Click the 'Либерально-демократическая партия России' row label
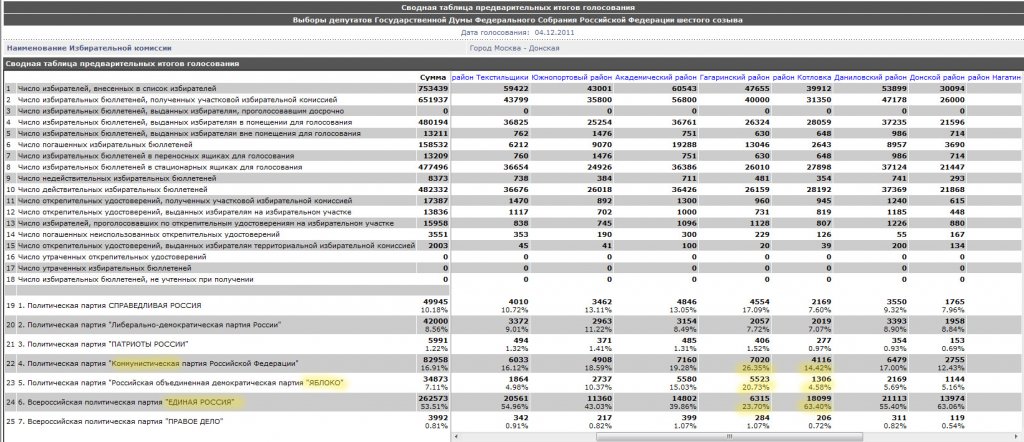Viewport: 1024px width, 442px height. tap(150, 324)
